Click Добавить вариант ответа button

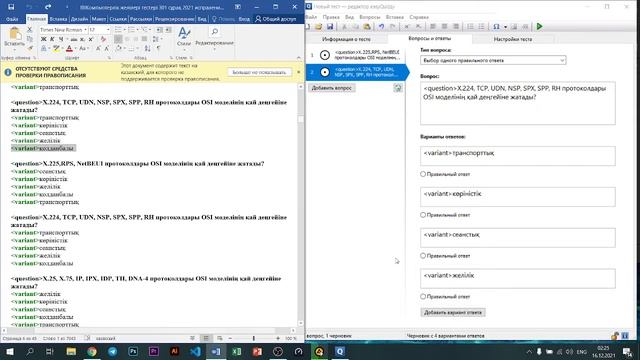coord(453,312)
